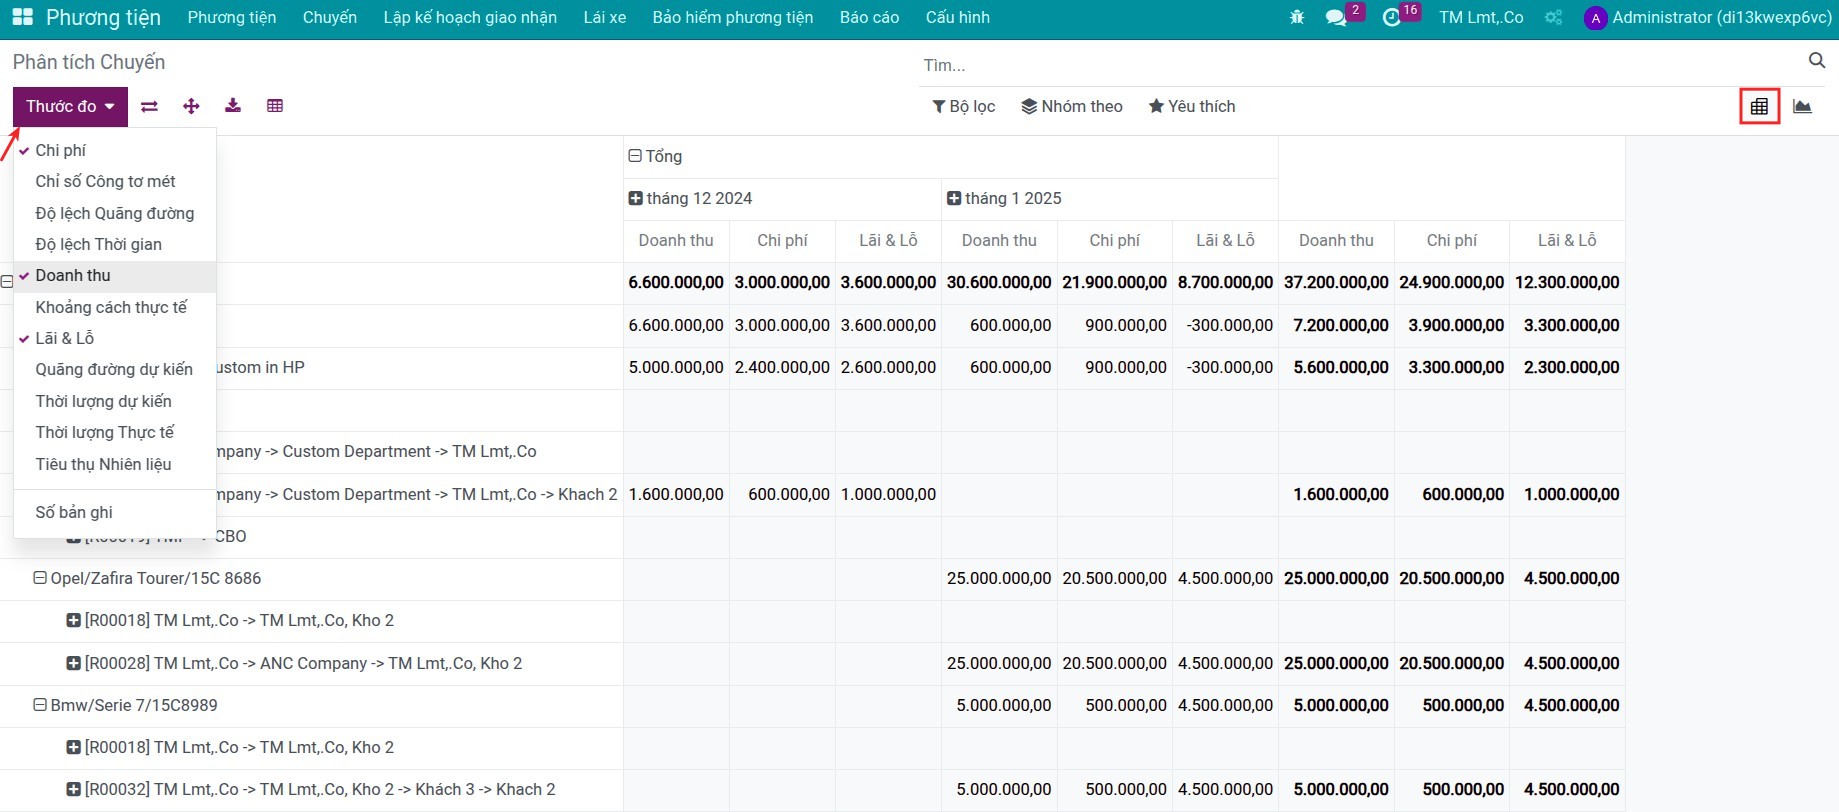Toggle the Doanh thu measure
Screen dimensions: 1839x812
[x=115, y=275]
